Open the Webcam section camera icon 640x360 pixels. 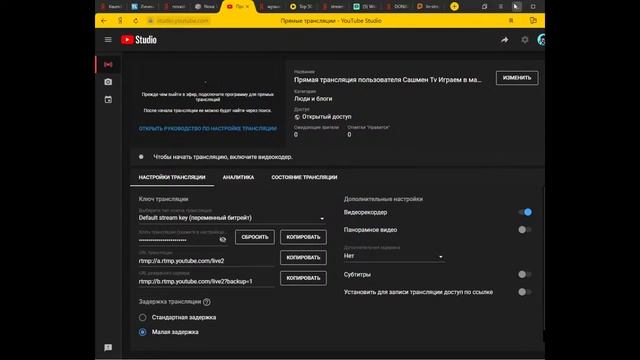[x=108, y=82]
